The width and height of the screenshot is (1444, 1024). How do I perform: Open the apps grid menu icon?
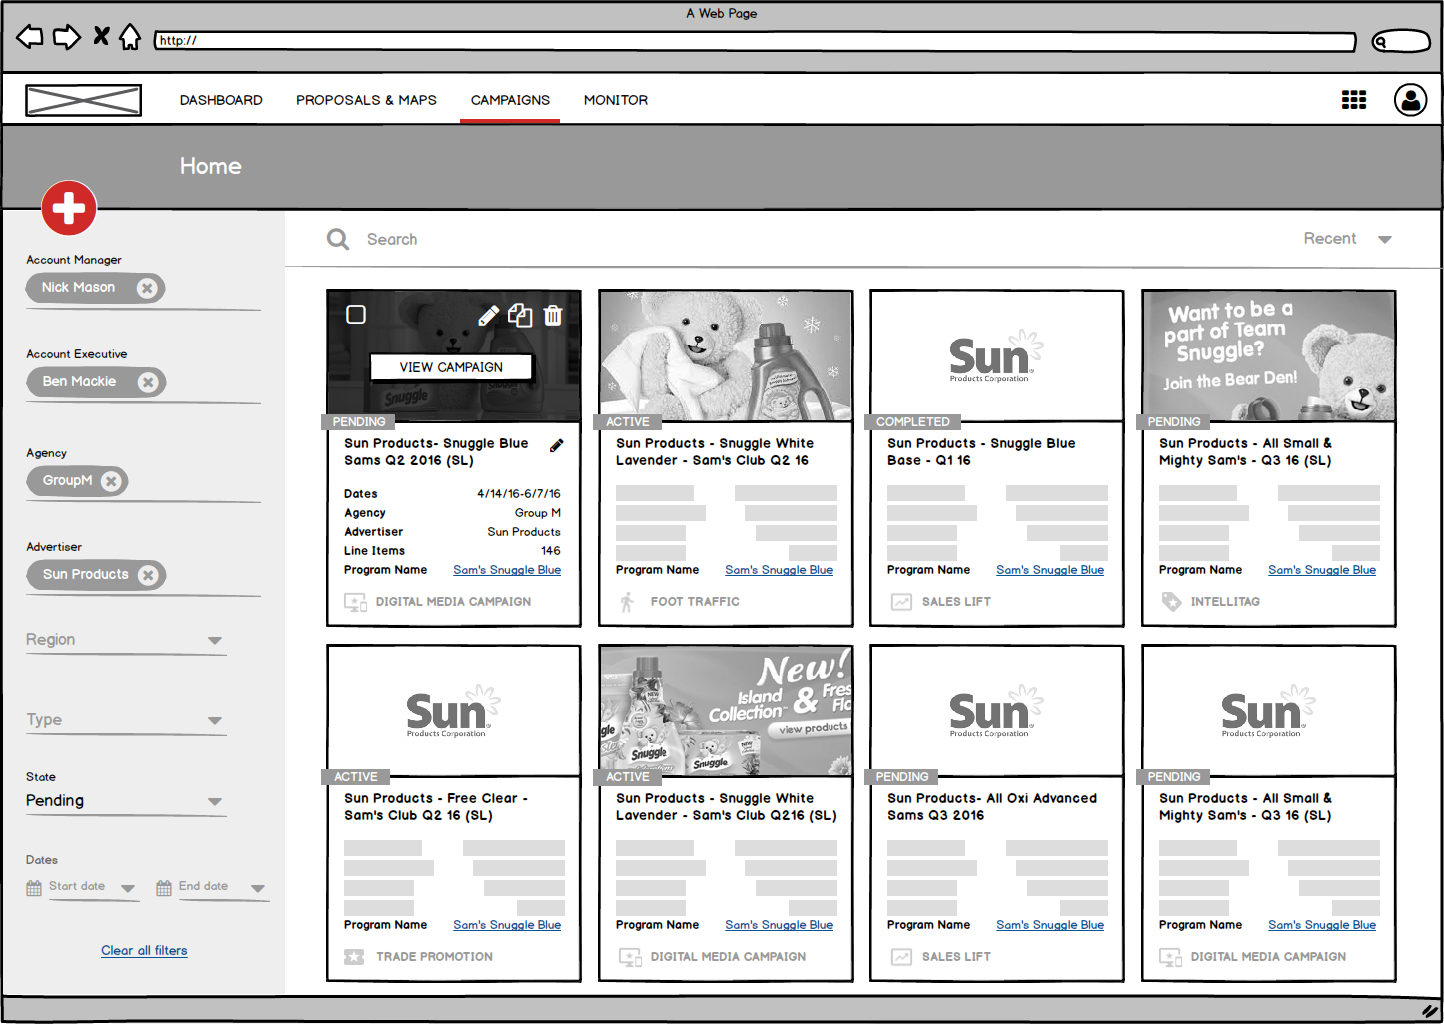click(1353, 100)
